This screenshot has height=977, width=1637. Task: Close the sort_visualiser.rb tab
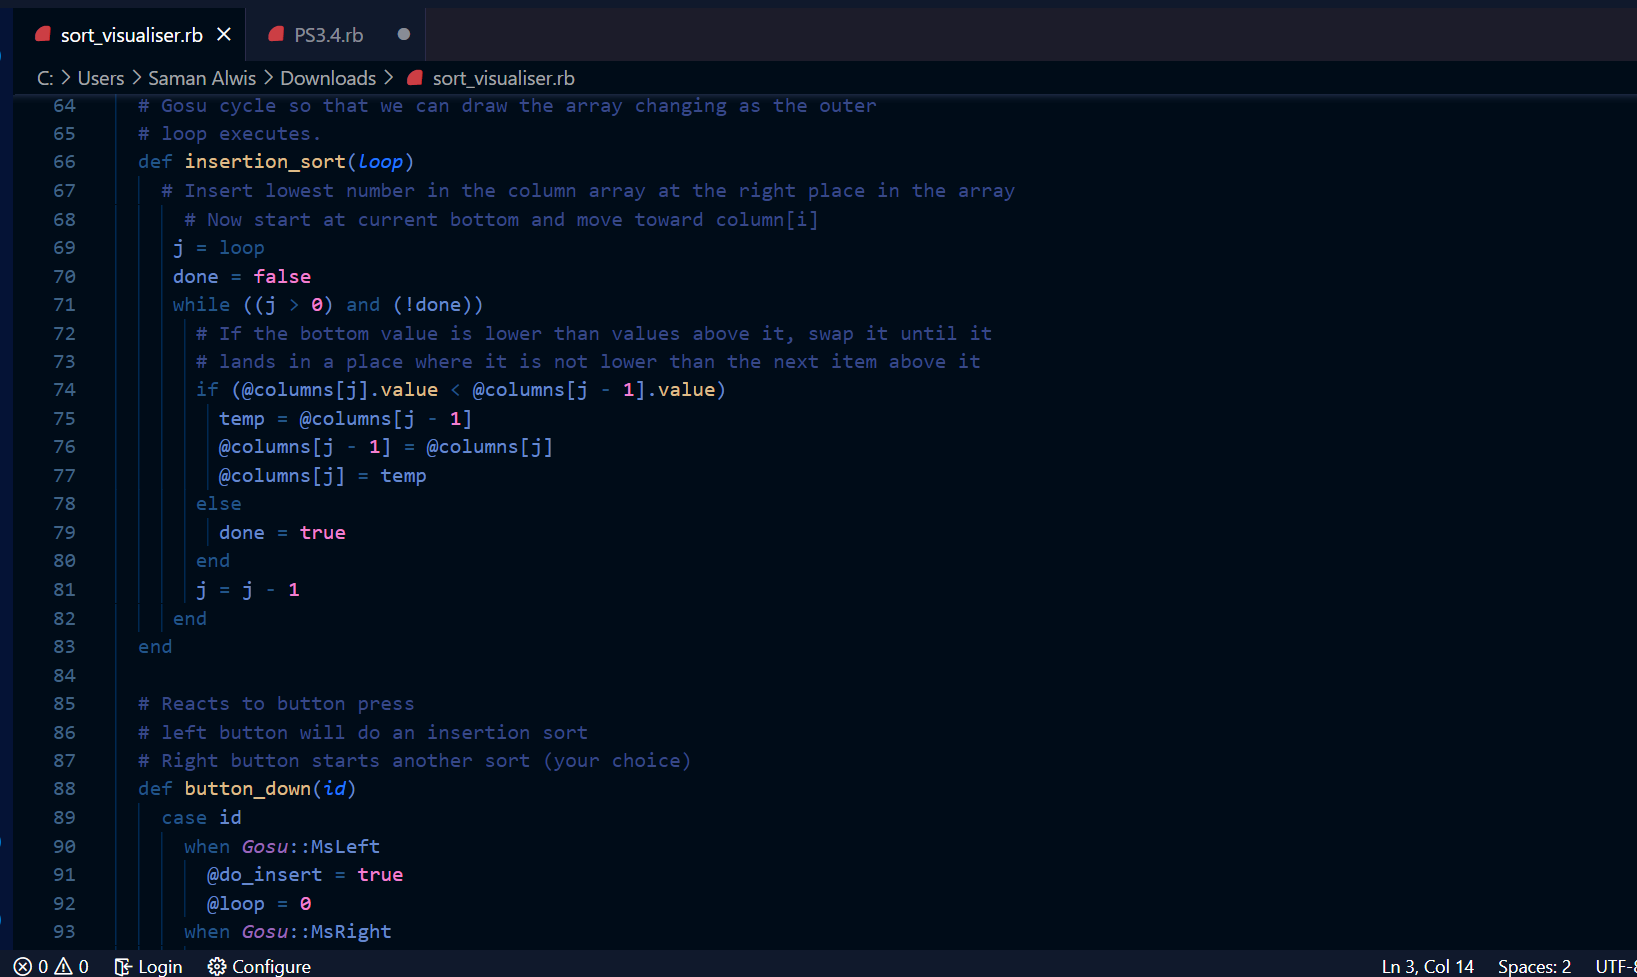[224, 35]
